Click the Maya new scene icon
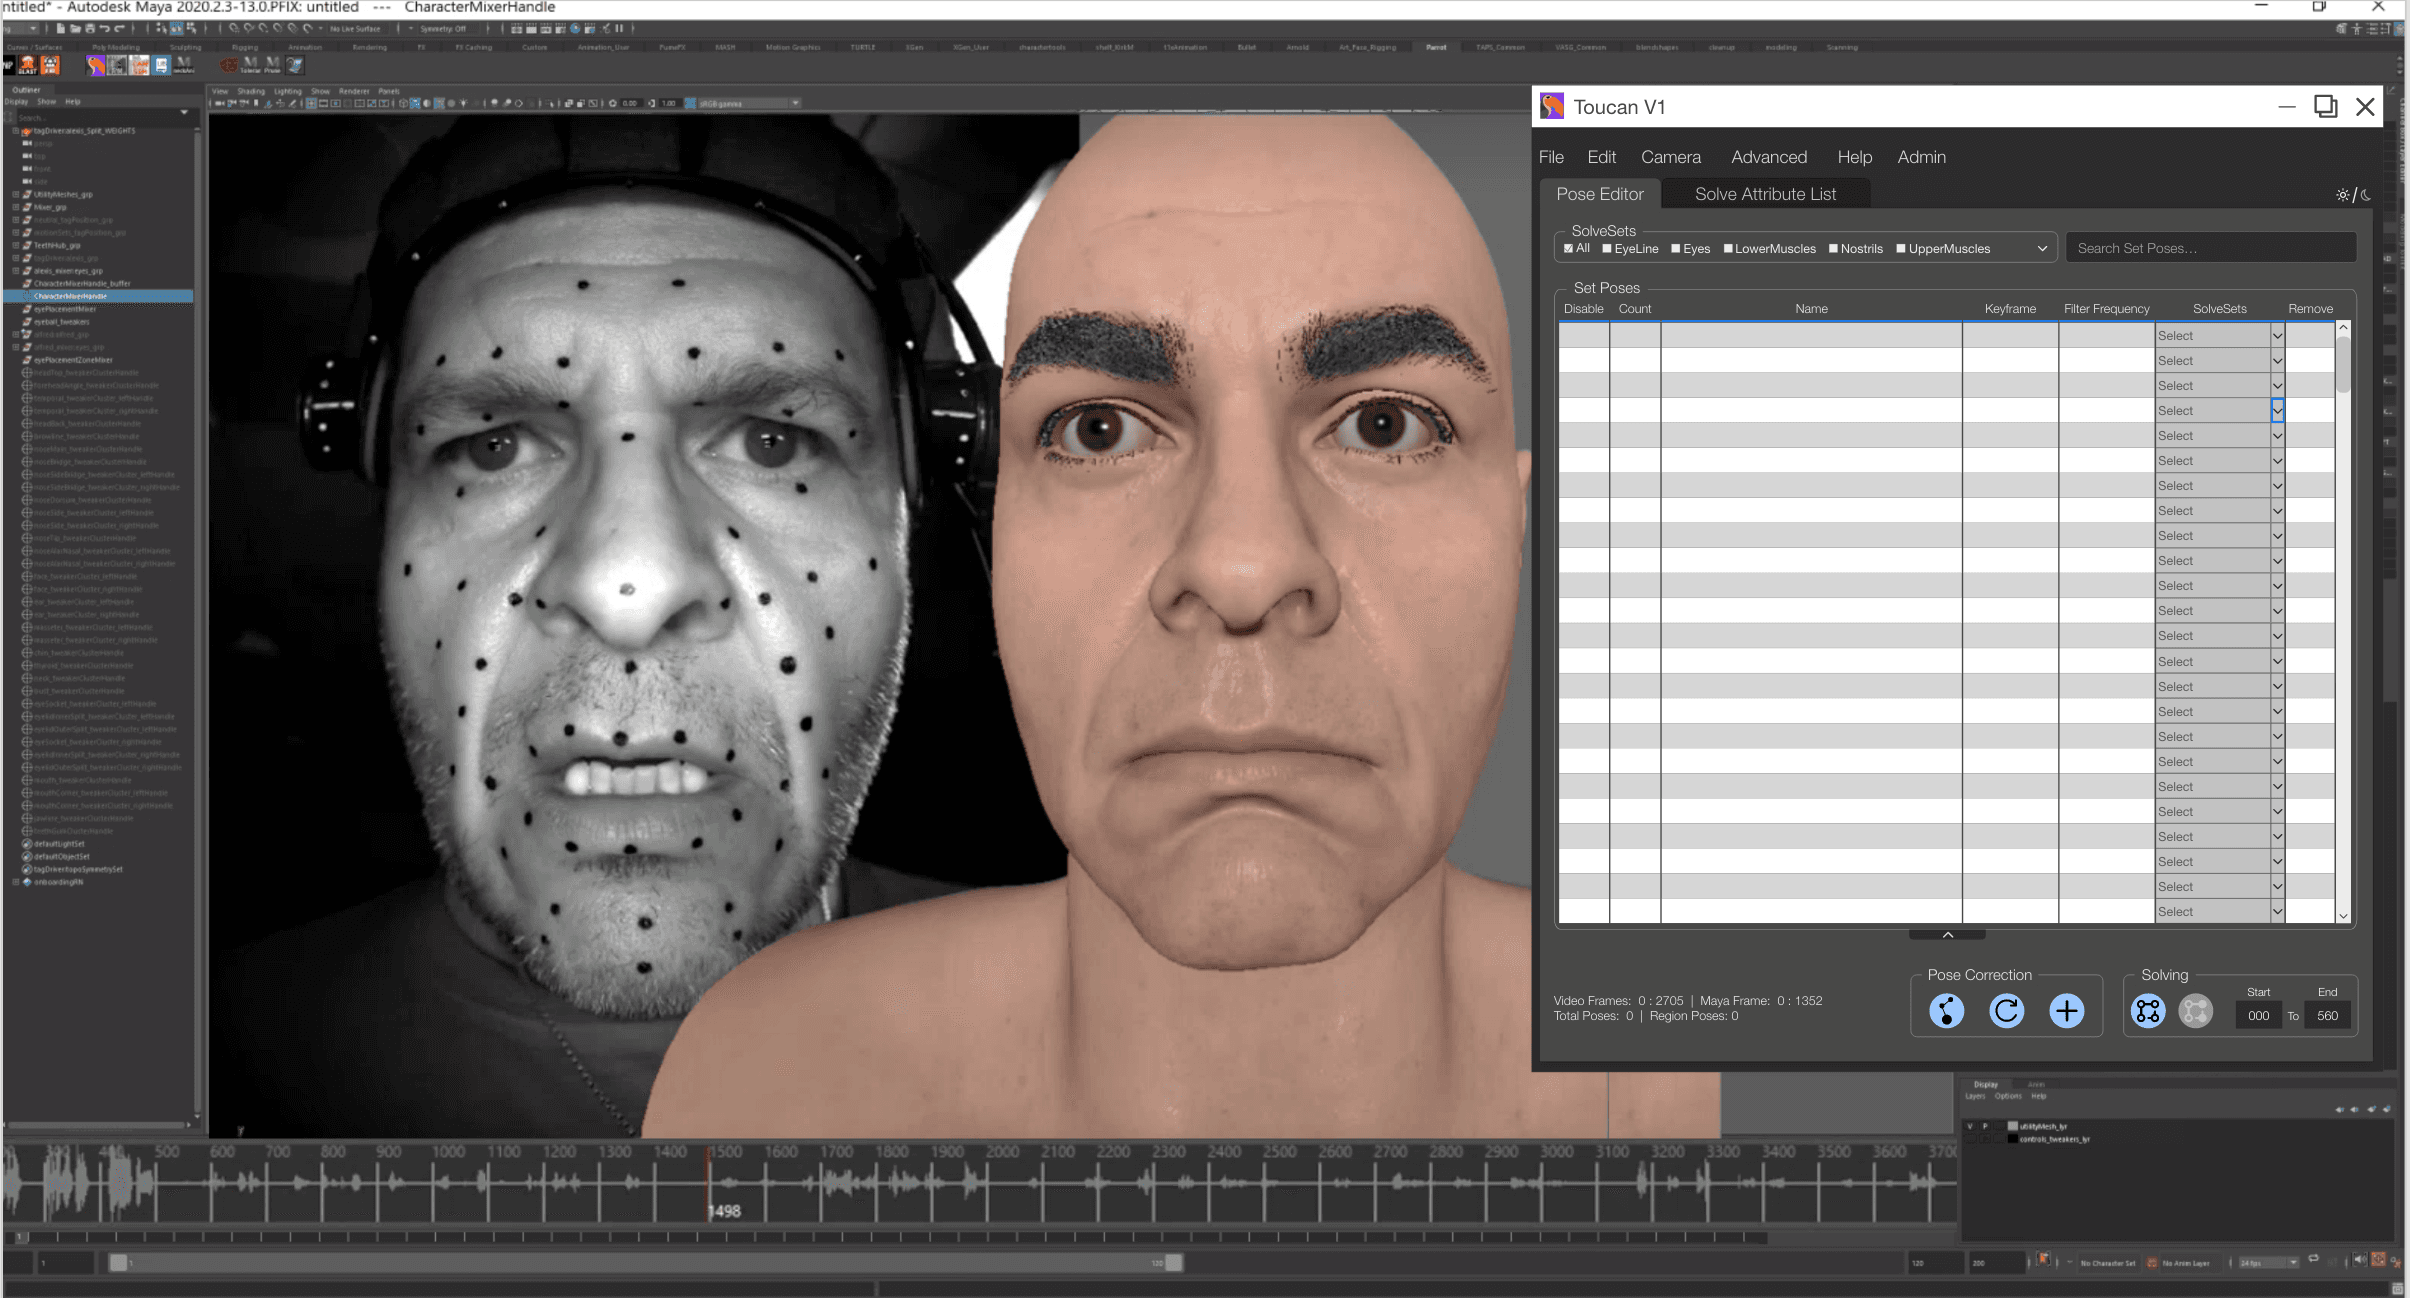 tap(61, 29)
